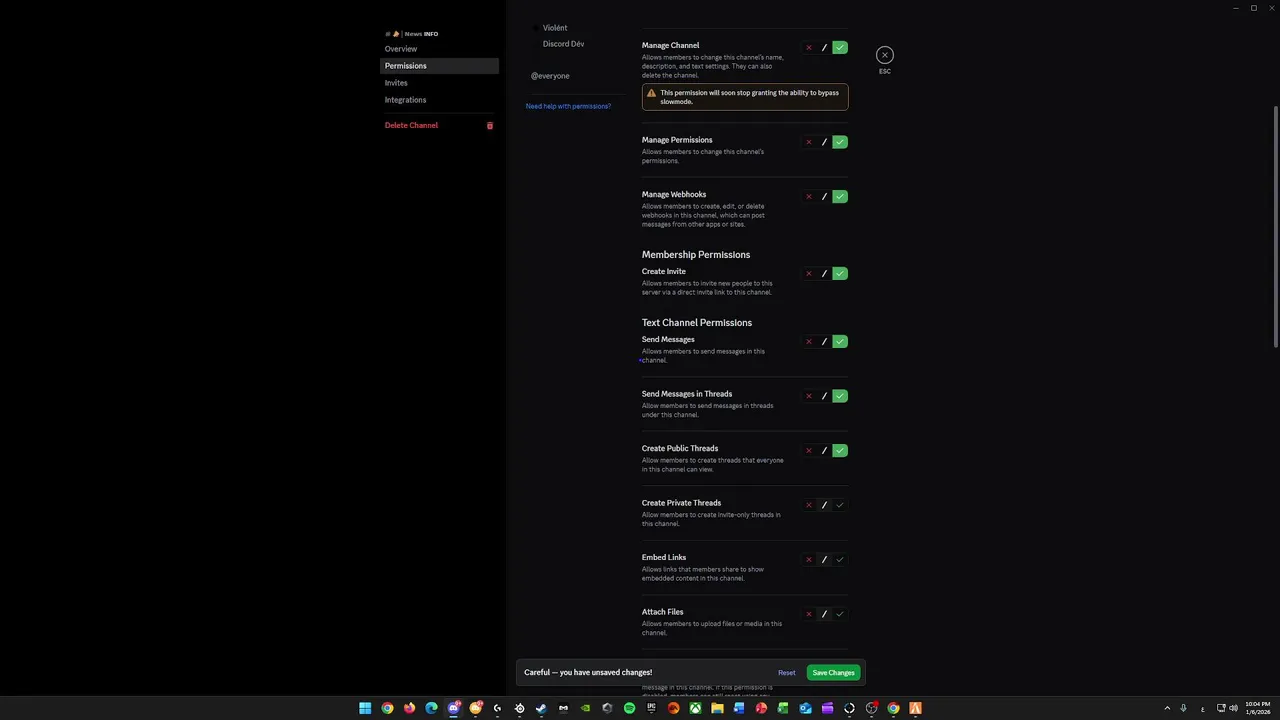
Task: Click the Reset link in unsaved bar
Action: (x=787, y=673)
